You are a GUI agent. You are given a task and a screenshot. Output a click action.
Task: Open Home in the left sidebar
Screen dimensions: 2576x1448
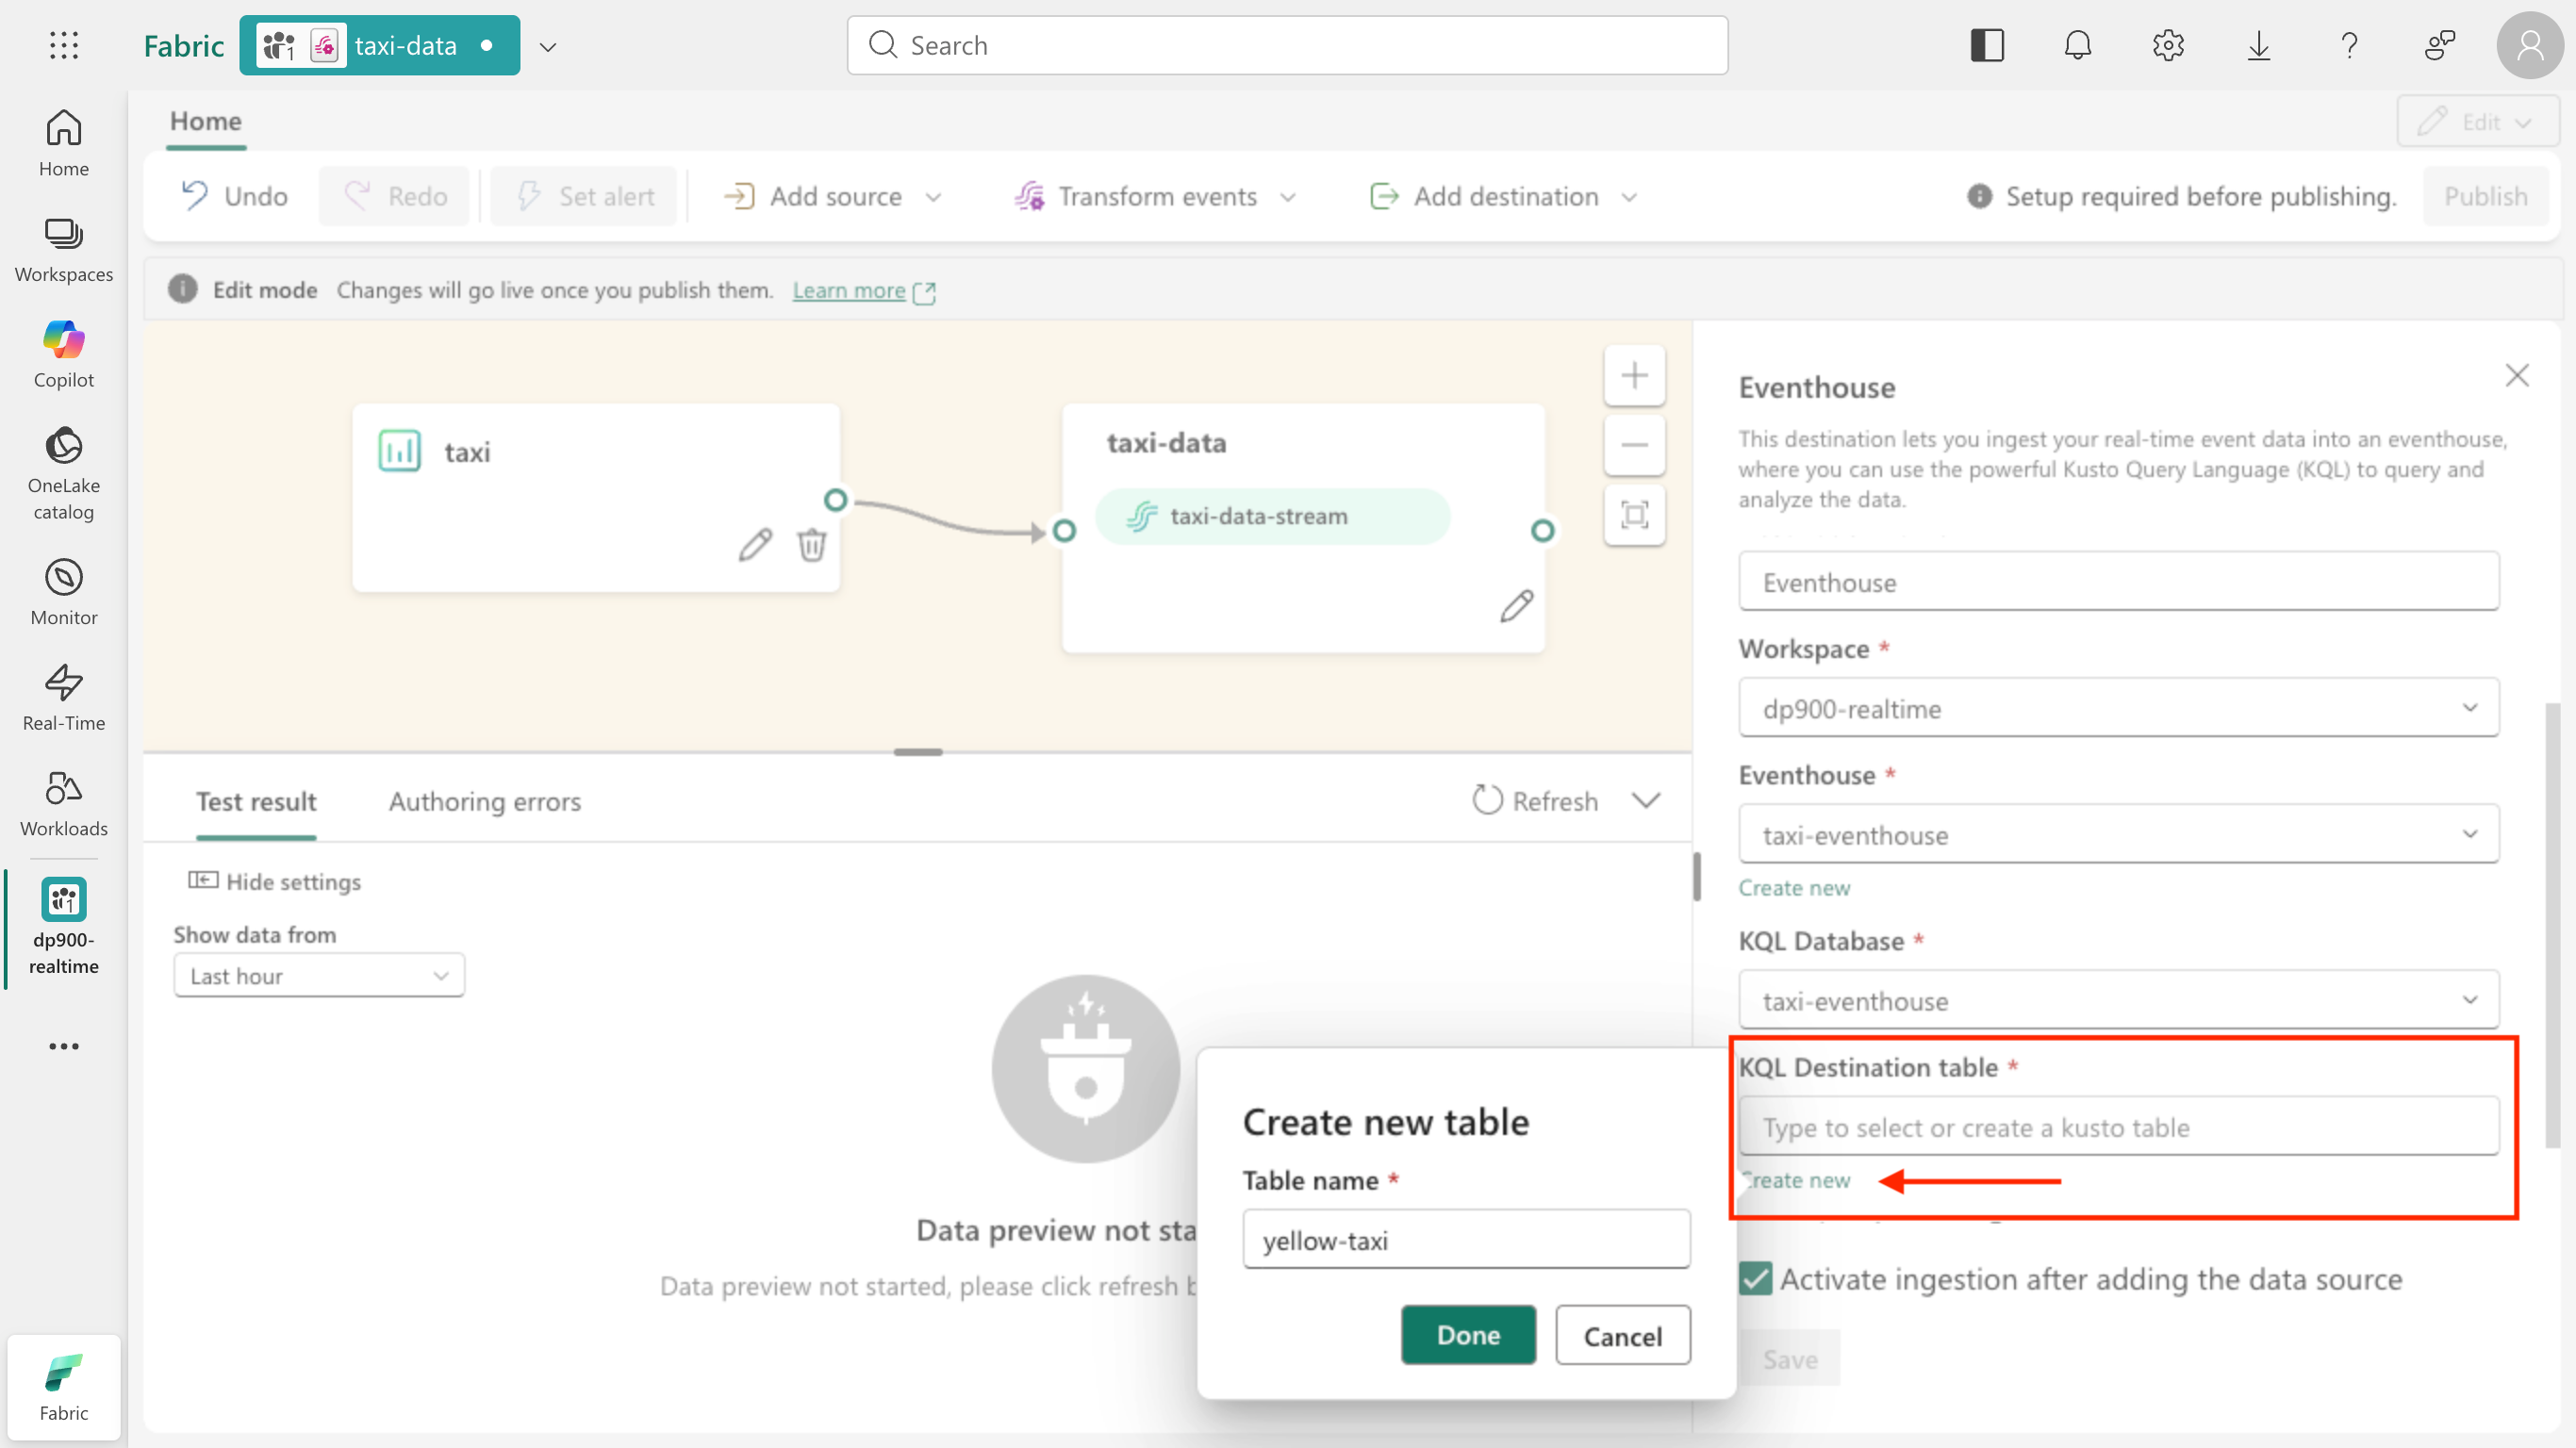click(64, 143)
